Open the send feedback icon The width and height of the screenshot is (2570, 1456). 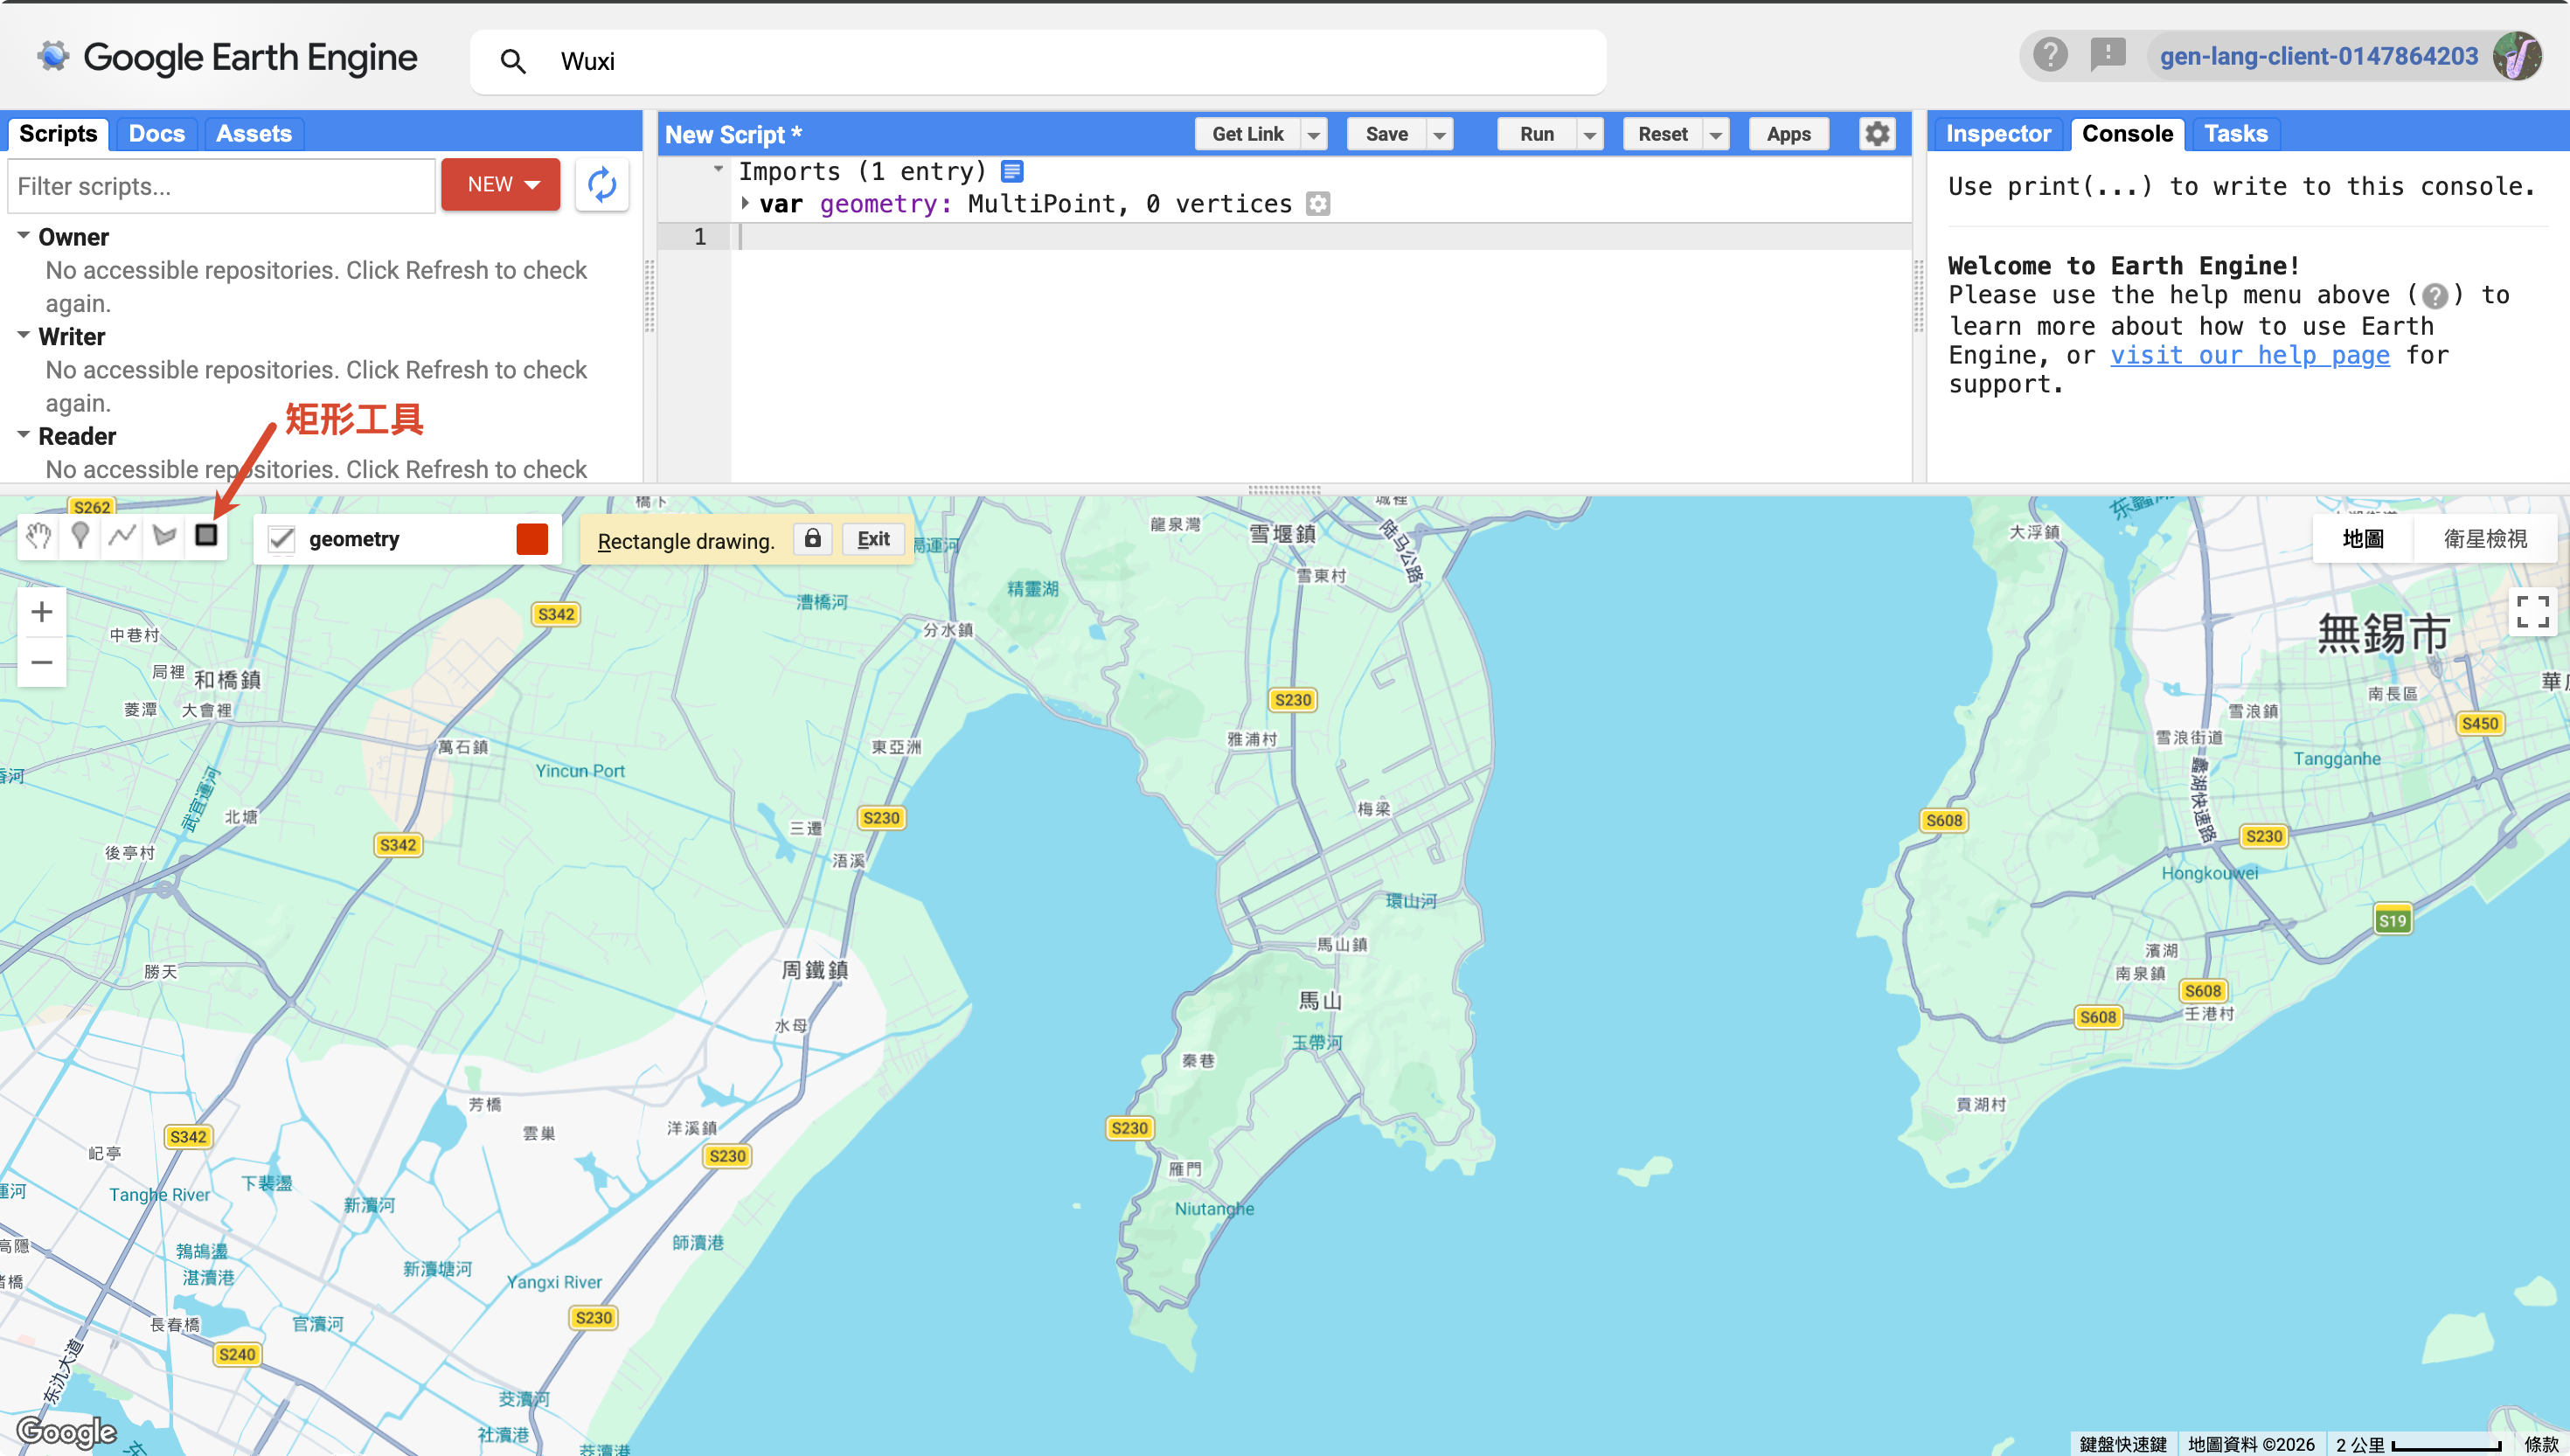(2108, 55)
